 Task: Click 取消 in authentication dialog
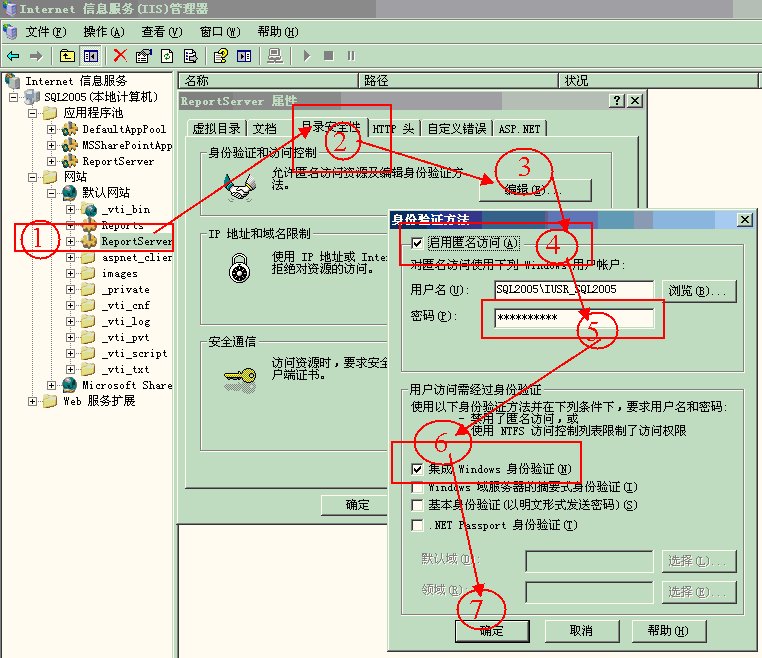click(582, 631)
